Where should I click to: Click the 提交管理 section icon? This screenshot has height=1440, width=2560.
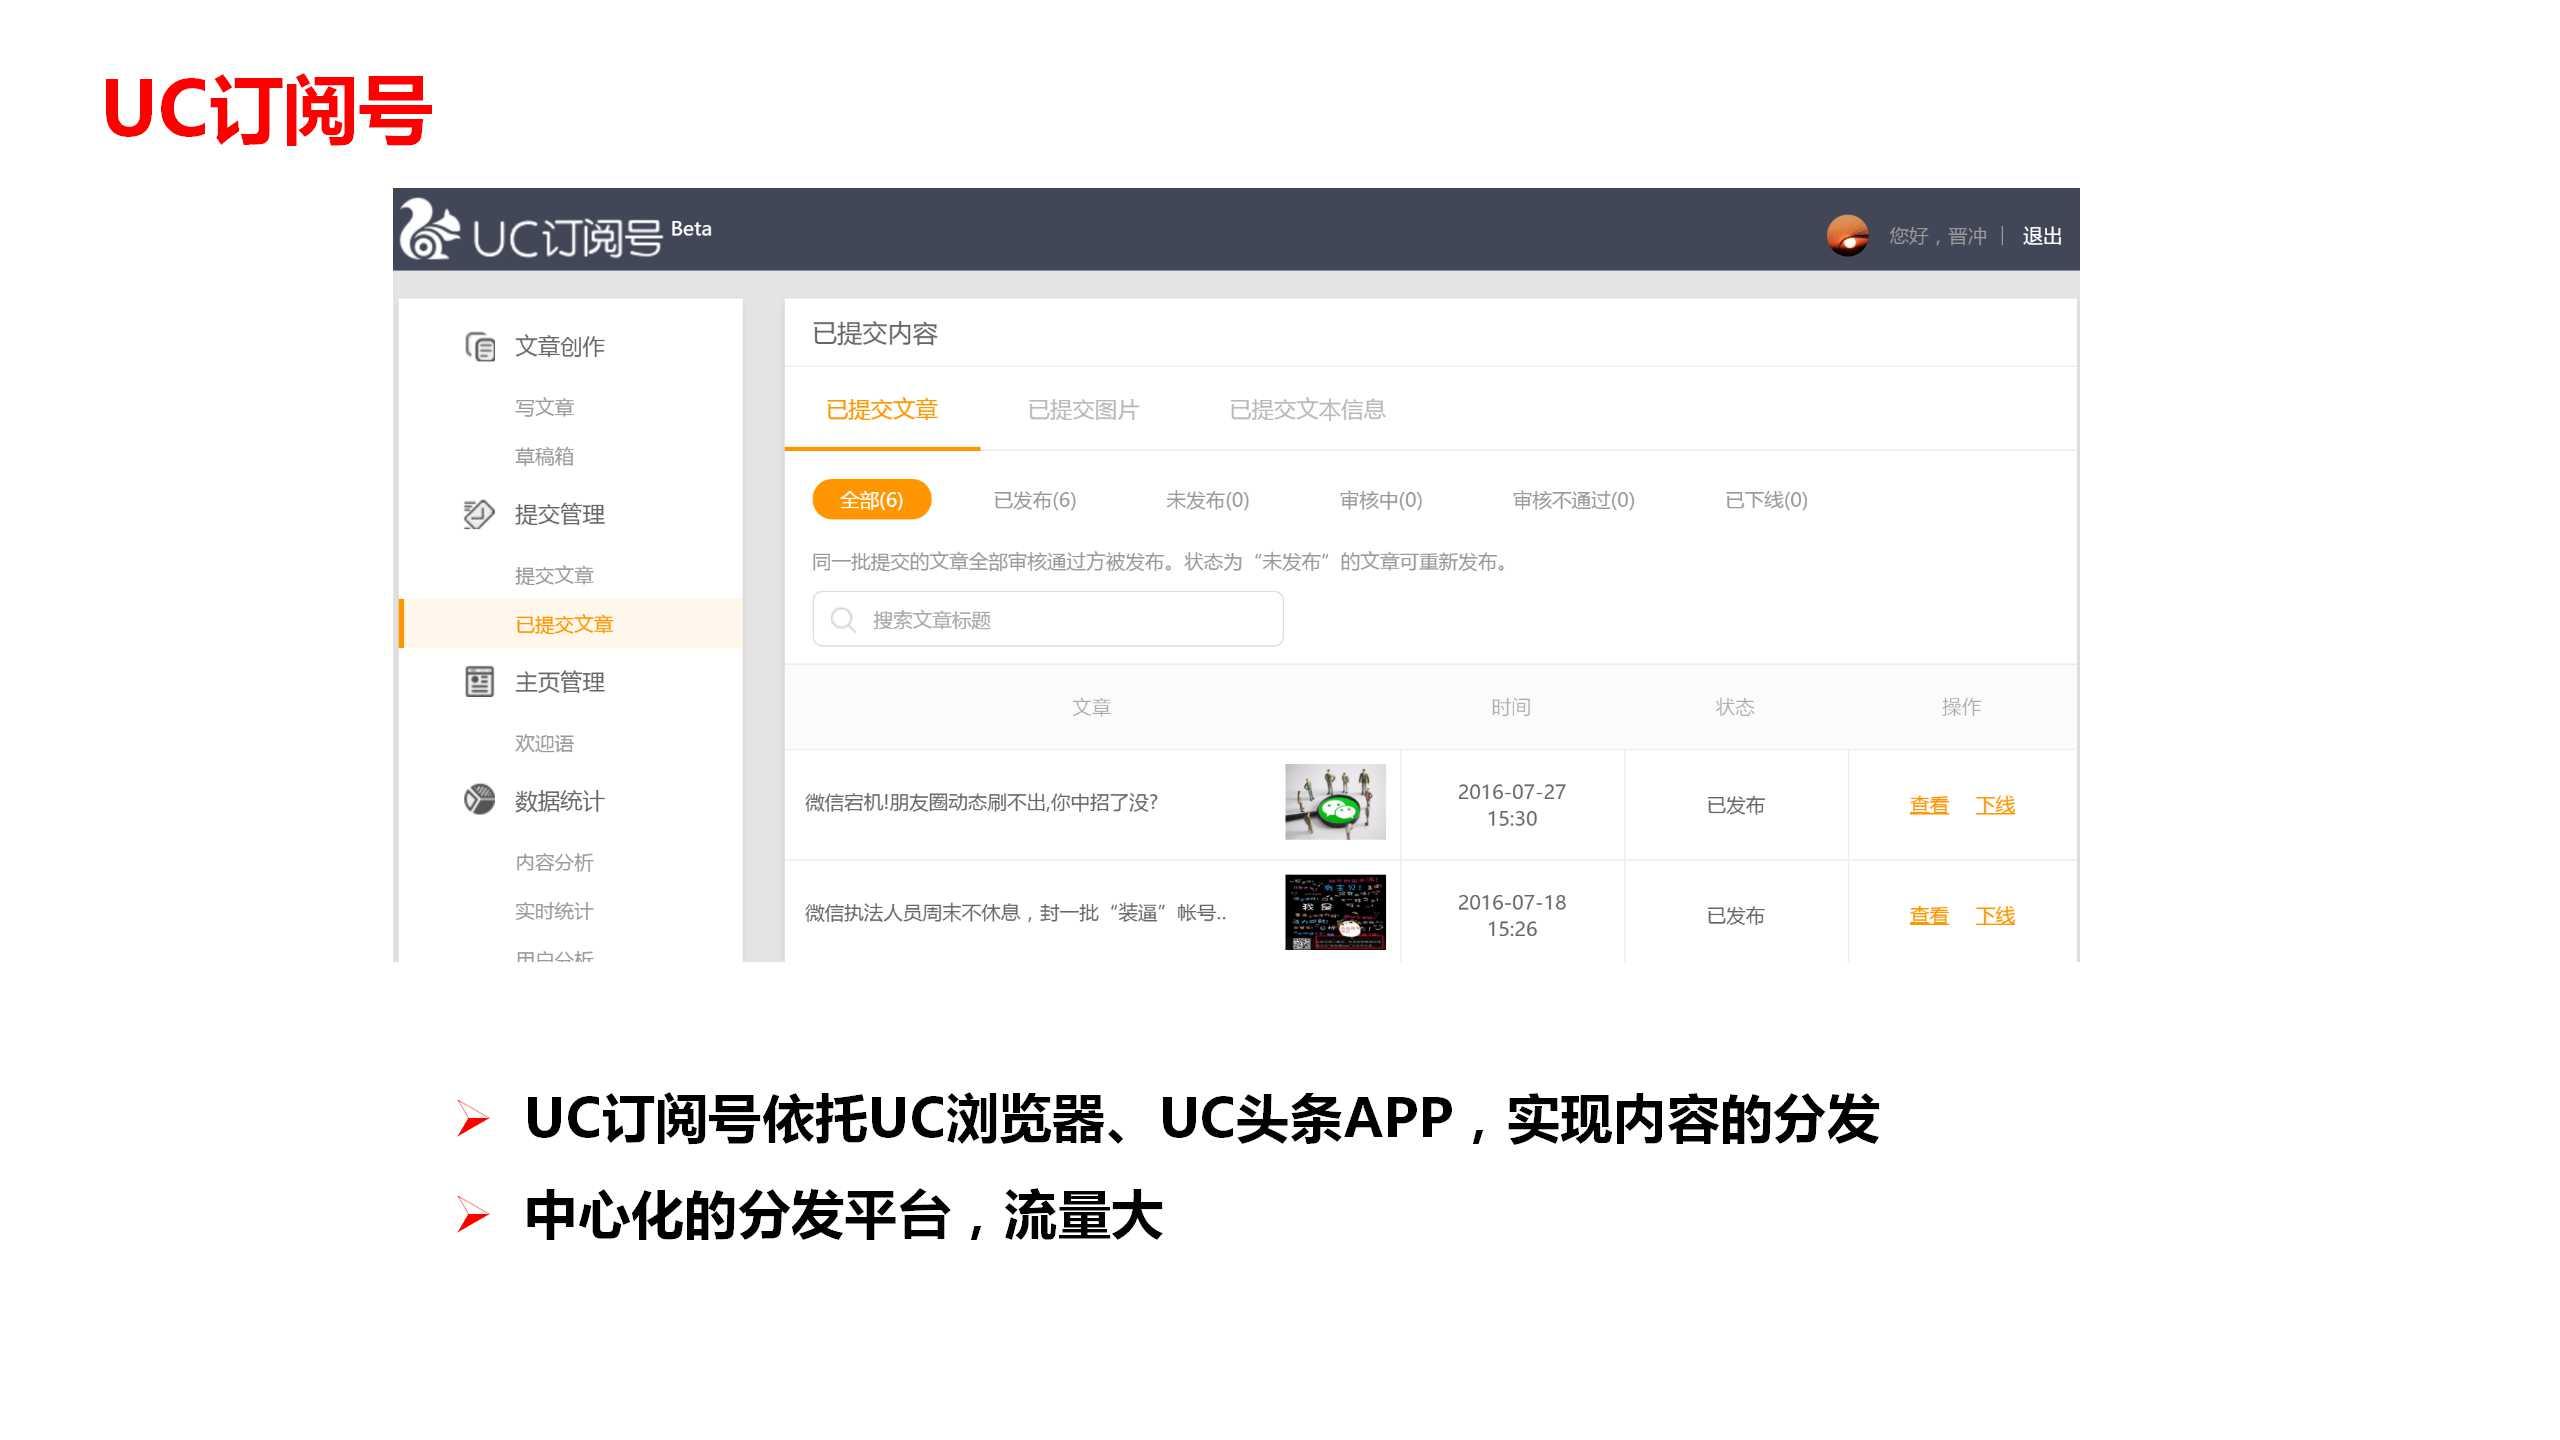coord(479,514)
